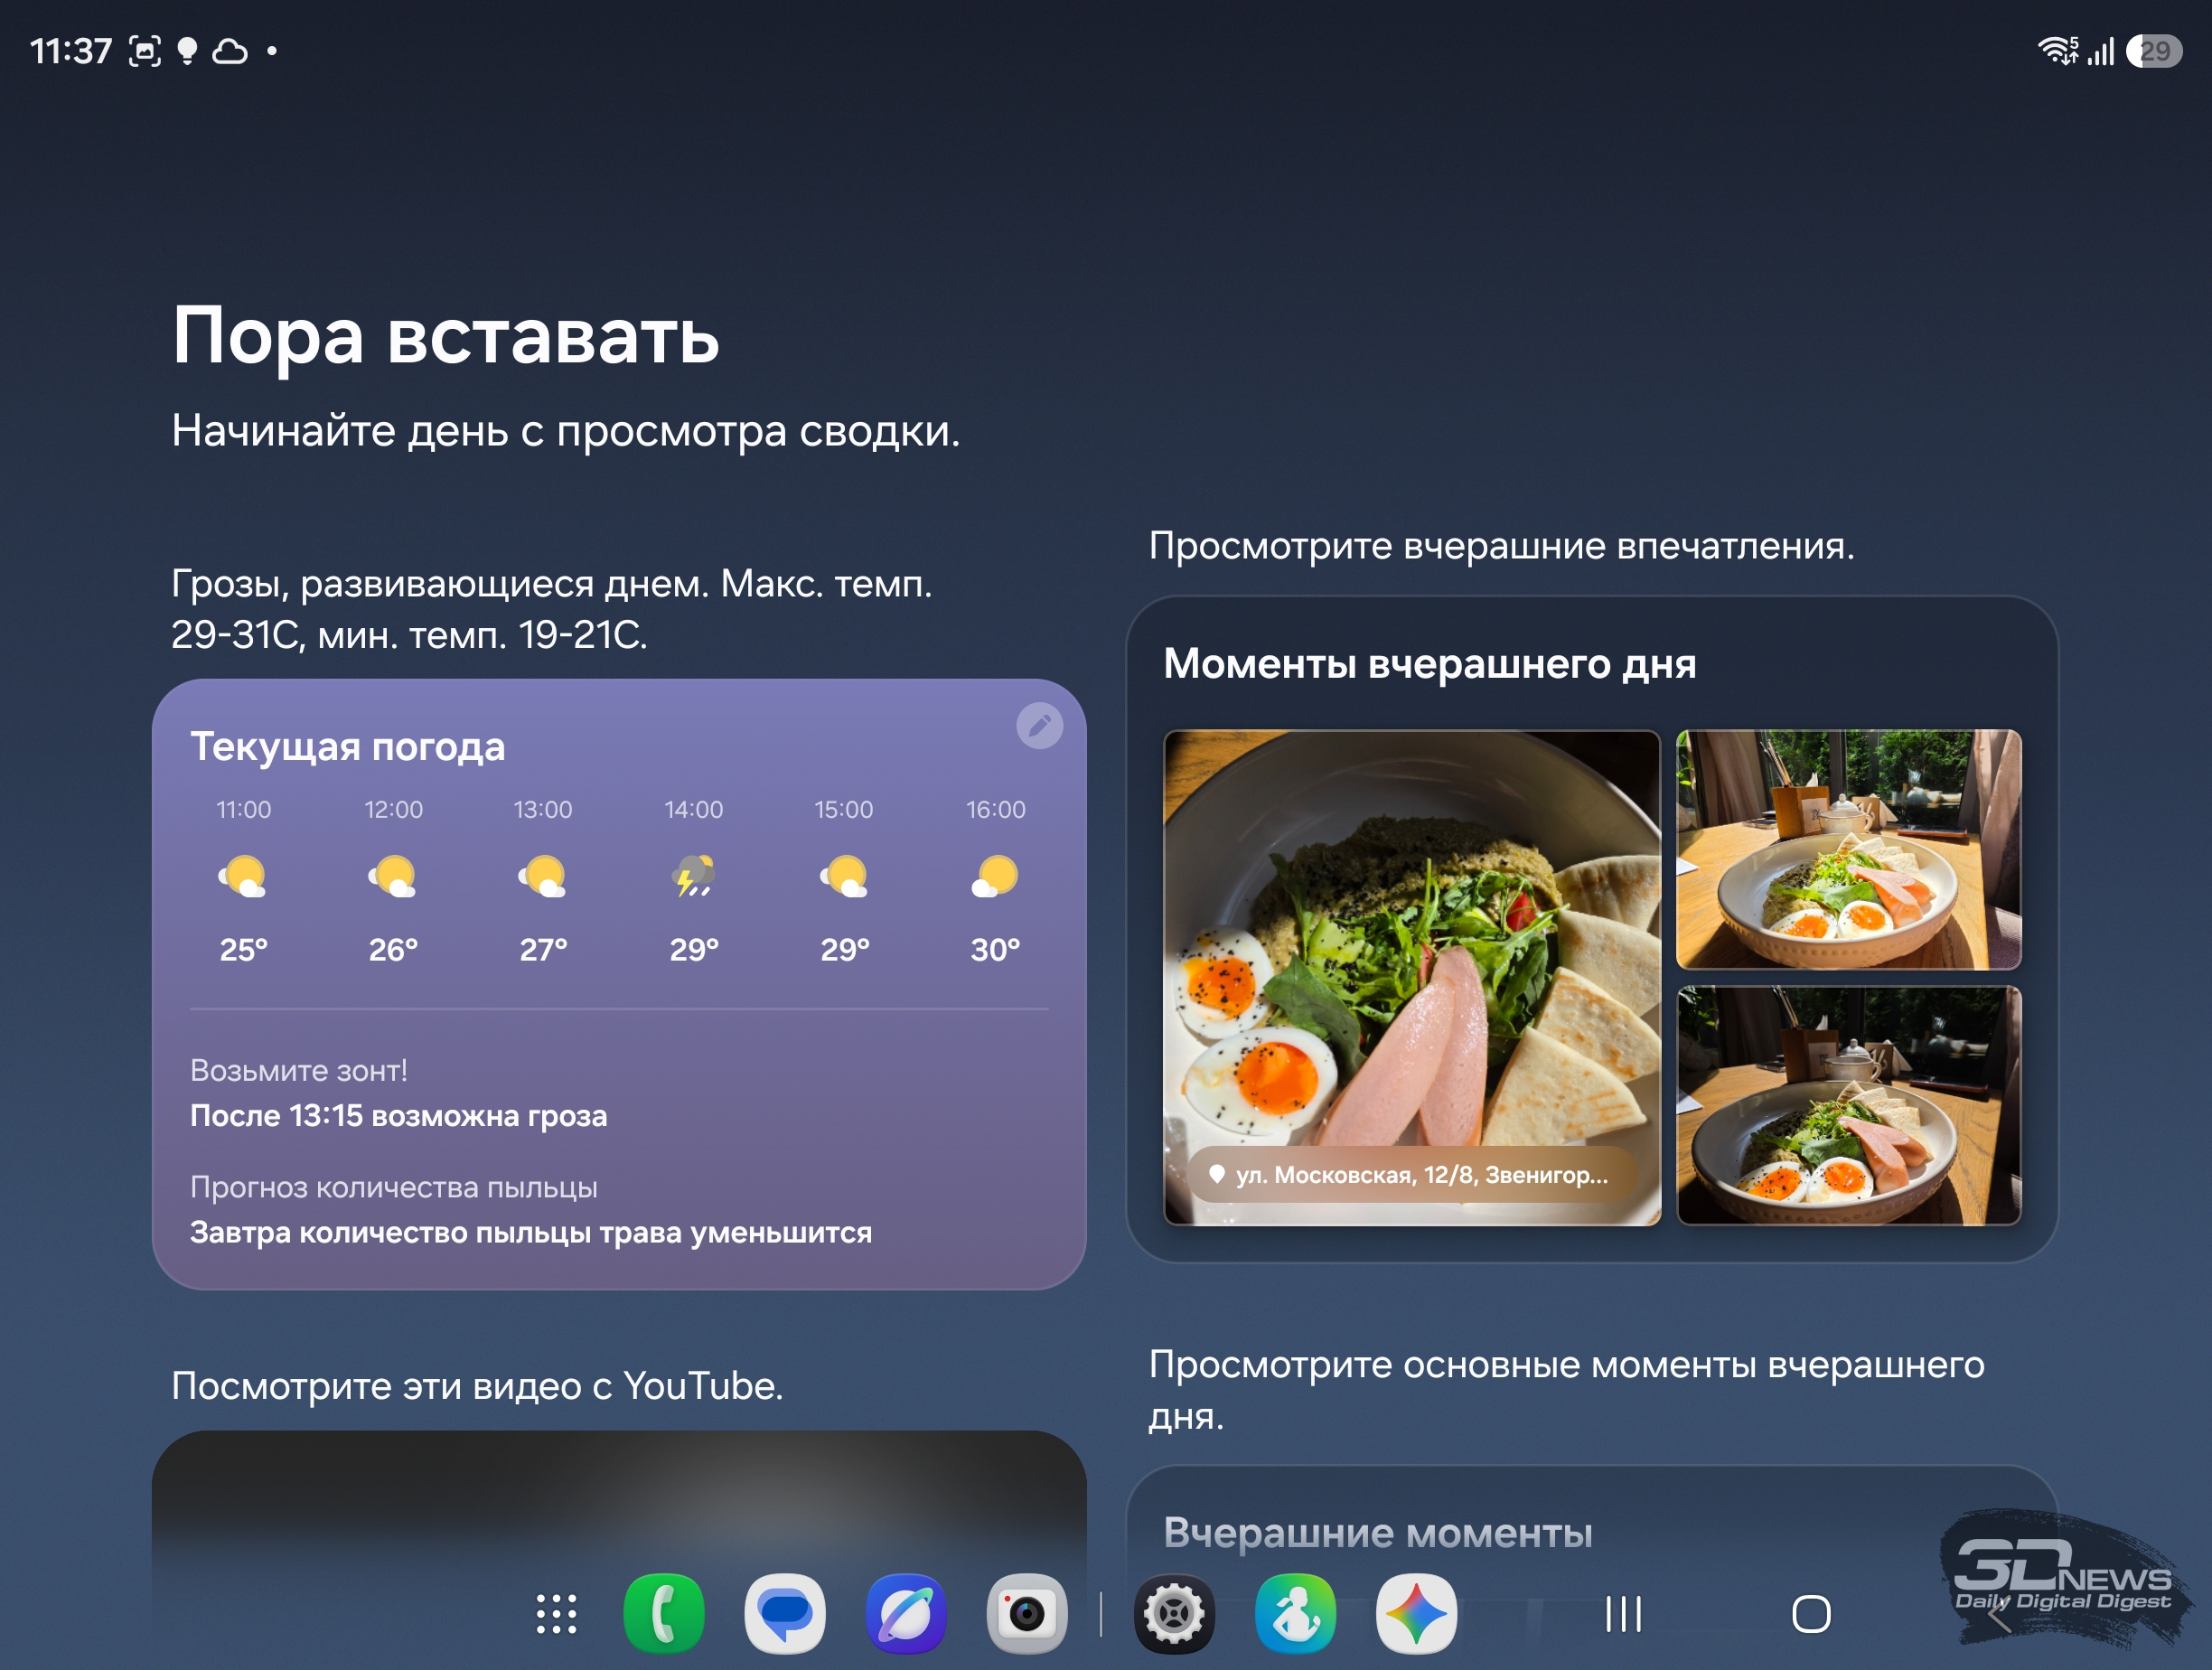The image size is (2212, 1670).
Task: Tap the weather summary starting 'Грозы, развивающиеся днем'
Action: click(551, 609)
